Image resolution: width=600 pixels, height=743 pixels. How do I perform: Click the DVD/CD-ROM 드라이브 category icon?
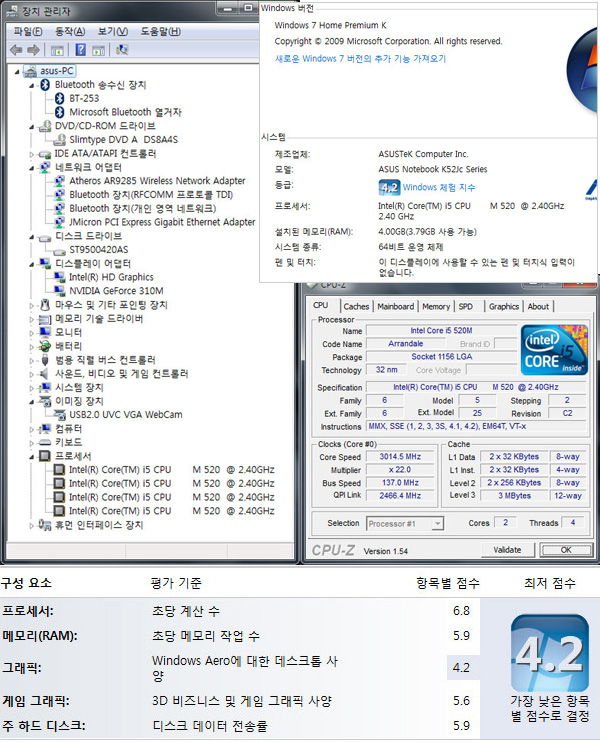45,126
